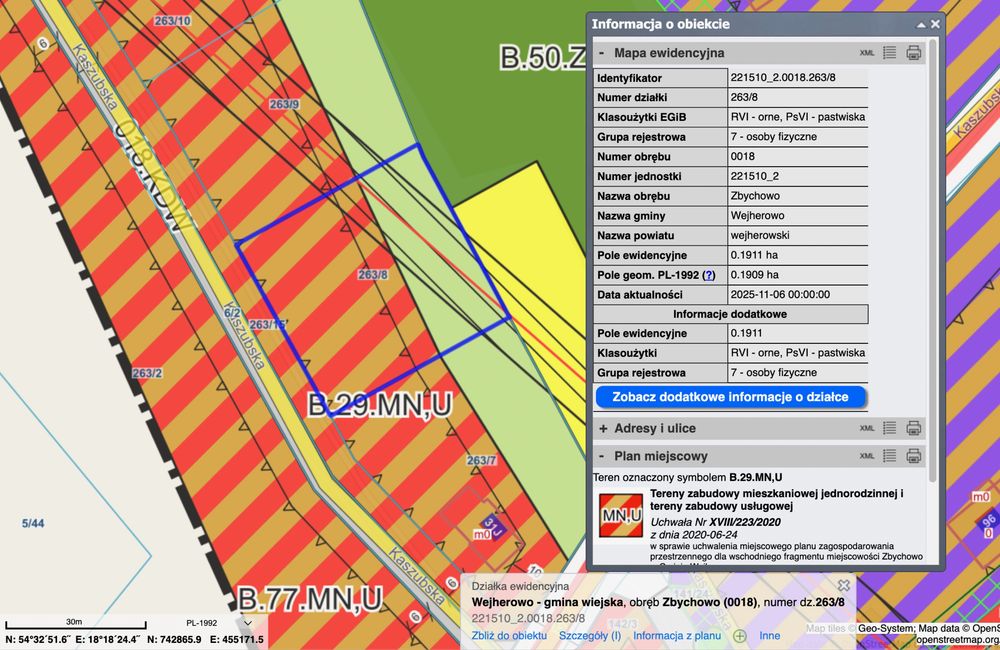
Task: Click the Identyfikator row label
Action: point(629,78)
